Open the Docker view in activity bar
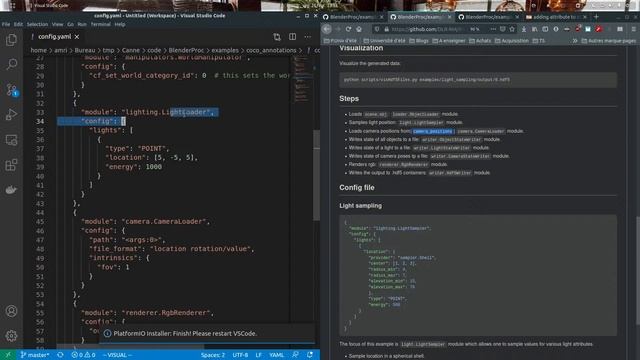Viewport: 640px width, 360px height. 11,190
